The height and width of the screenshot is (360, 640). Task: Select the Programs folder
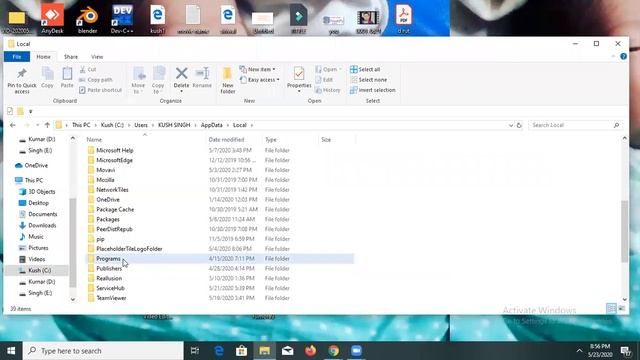coord(108,258)
